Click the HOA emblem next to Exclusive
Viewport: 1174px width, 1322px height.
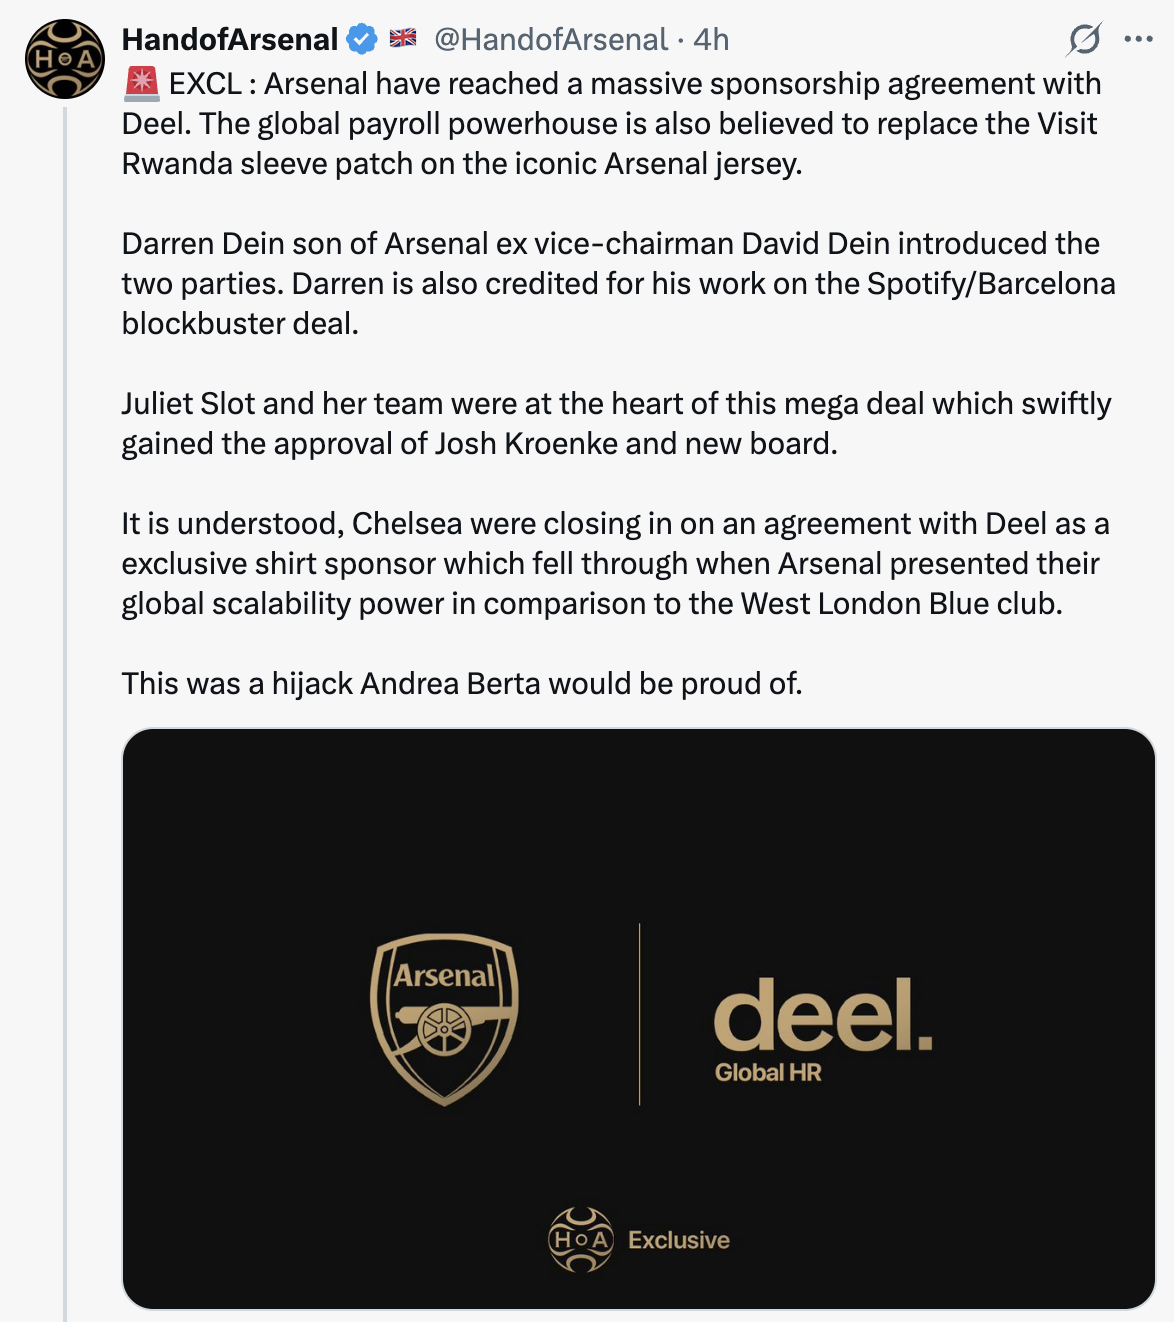coord(581,1240)
